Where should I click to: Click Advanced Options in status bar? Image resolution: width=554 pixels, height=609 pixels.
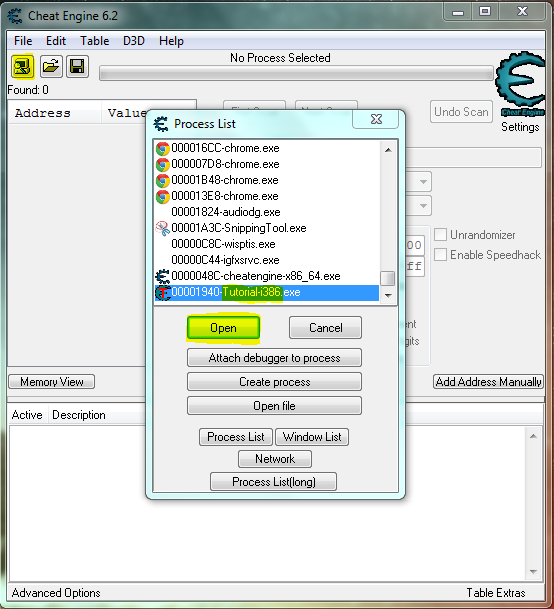(56, 593)
